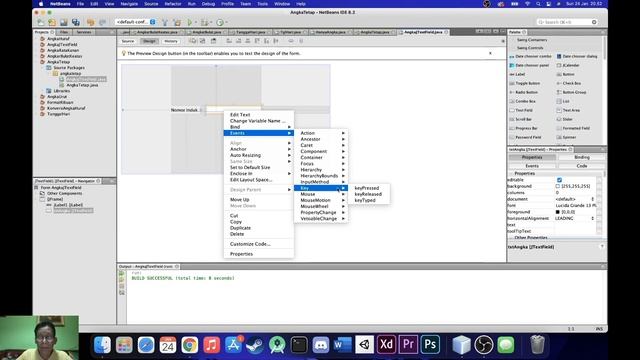
Task: Click the Profile Project toolbar icon
Action: [220, 22]
